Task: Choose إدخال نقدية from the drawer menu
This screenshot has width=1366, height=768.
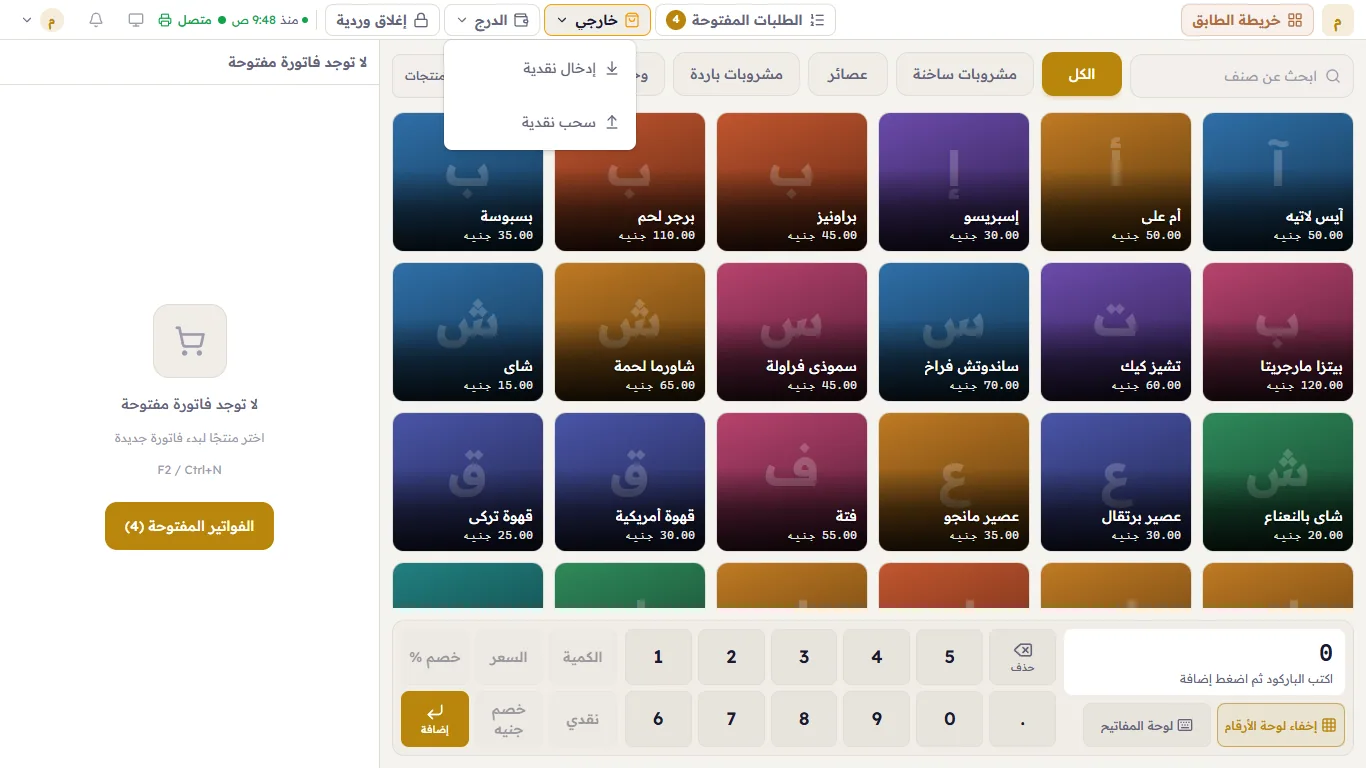Action: [540, 69]
